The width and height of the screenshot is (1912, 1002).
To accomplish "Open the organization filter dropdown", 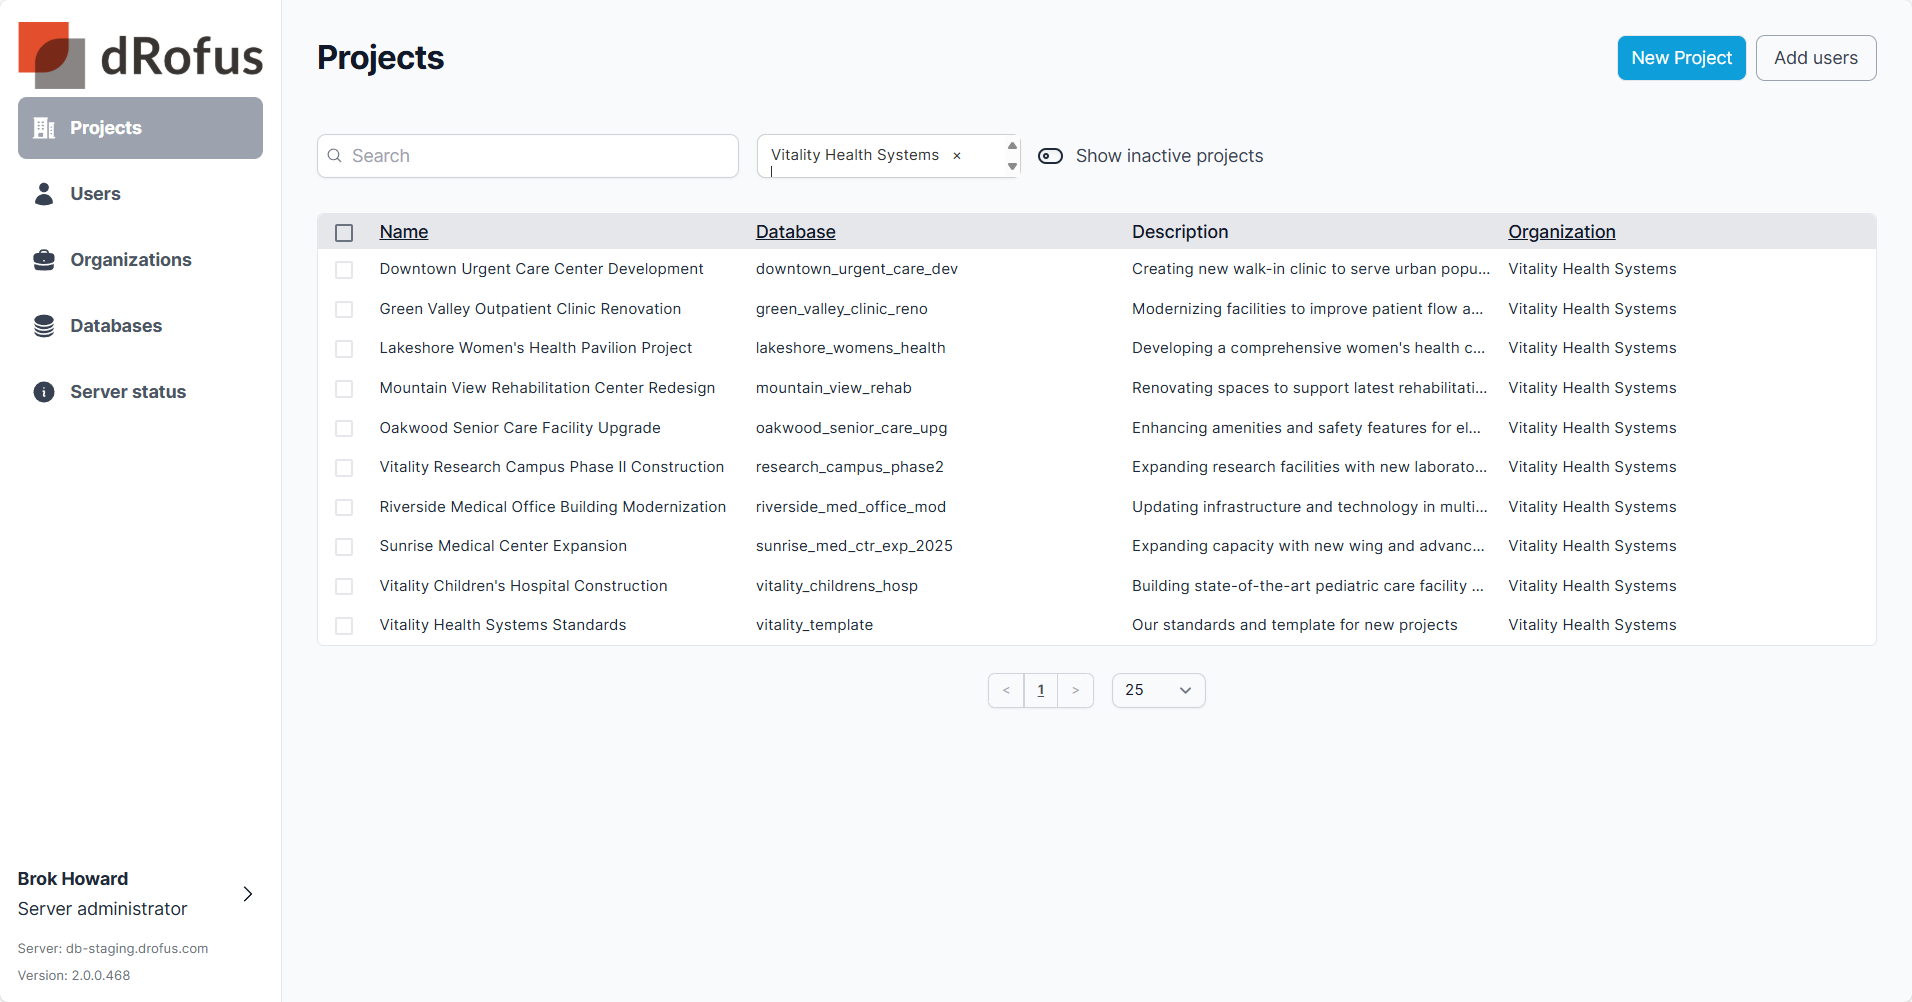I will click(x=1012, y=156).
